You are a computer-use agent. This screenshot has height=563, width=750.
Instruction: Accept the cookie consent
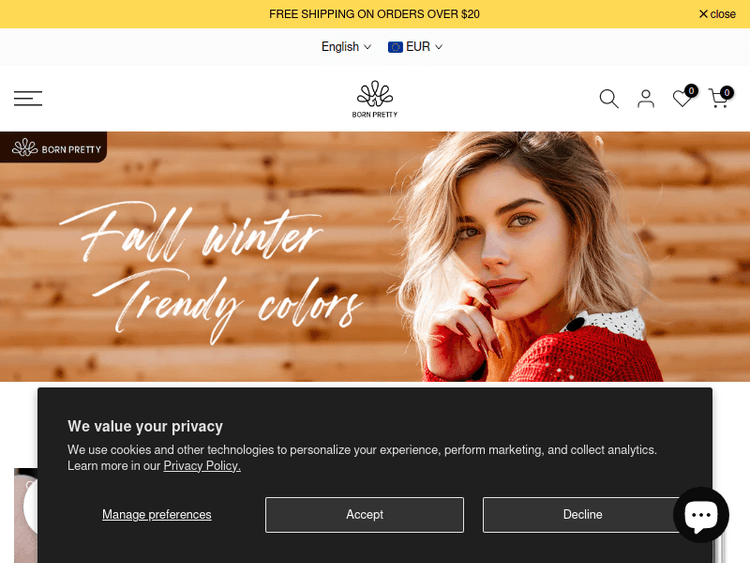pyautogui.click(x=364, y=515)
